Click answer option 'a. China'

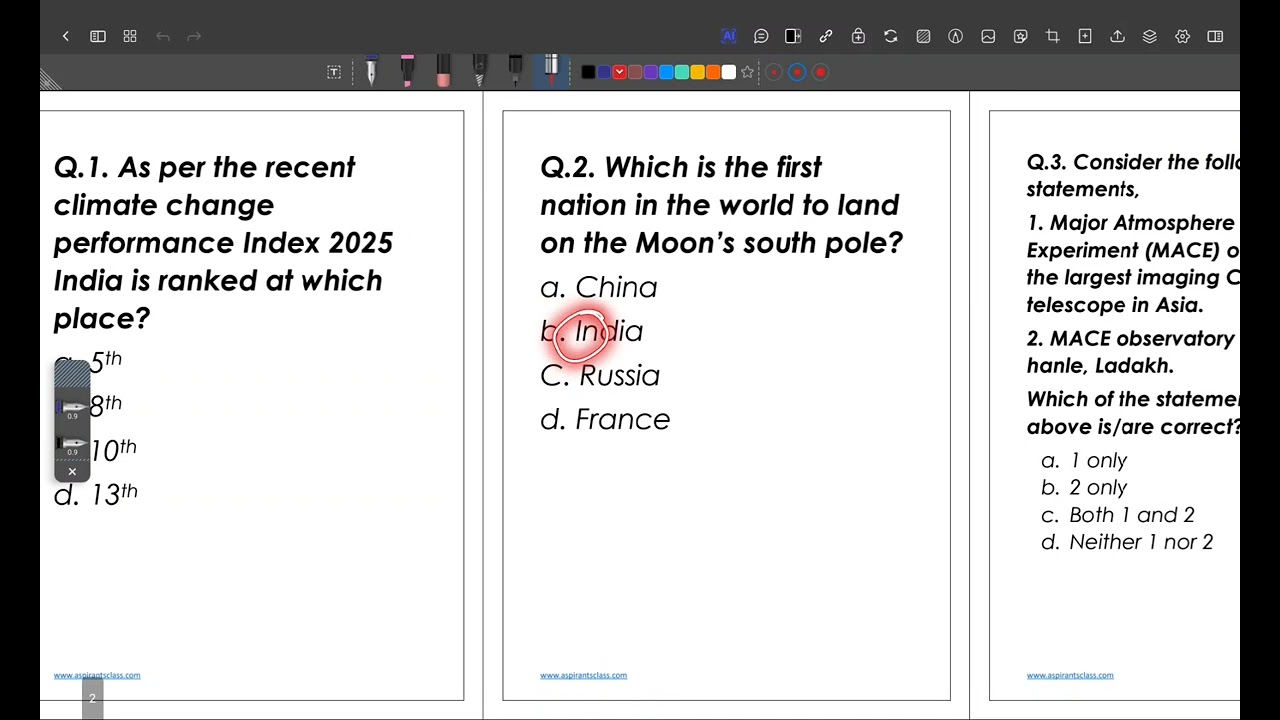click(x=598, y=288)
